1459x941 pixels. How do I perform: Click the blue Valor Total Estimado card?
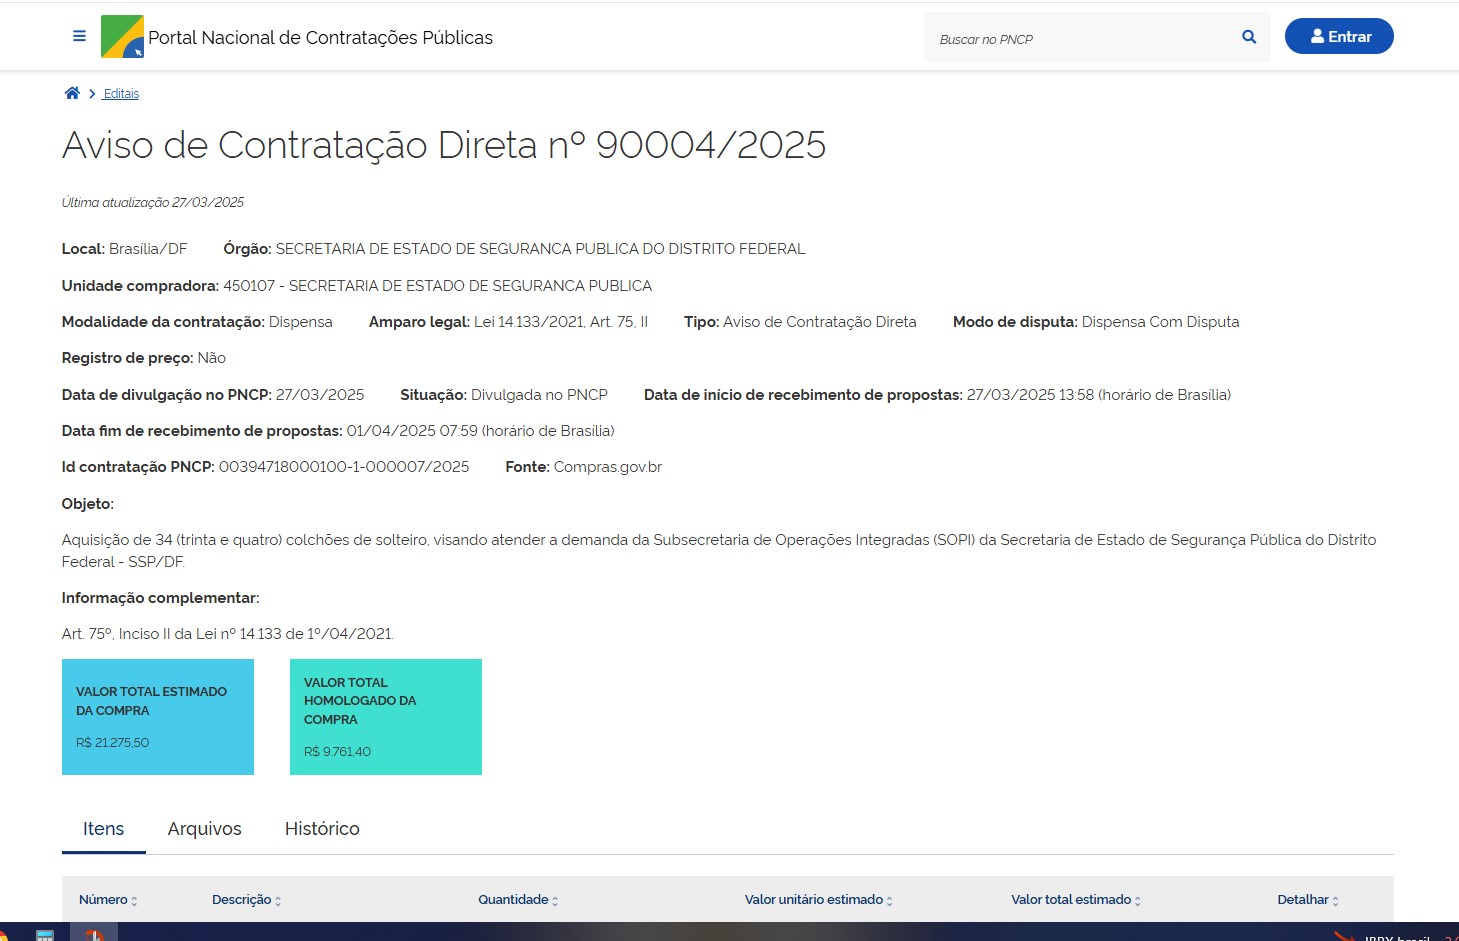click(x=158, y=716)
